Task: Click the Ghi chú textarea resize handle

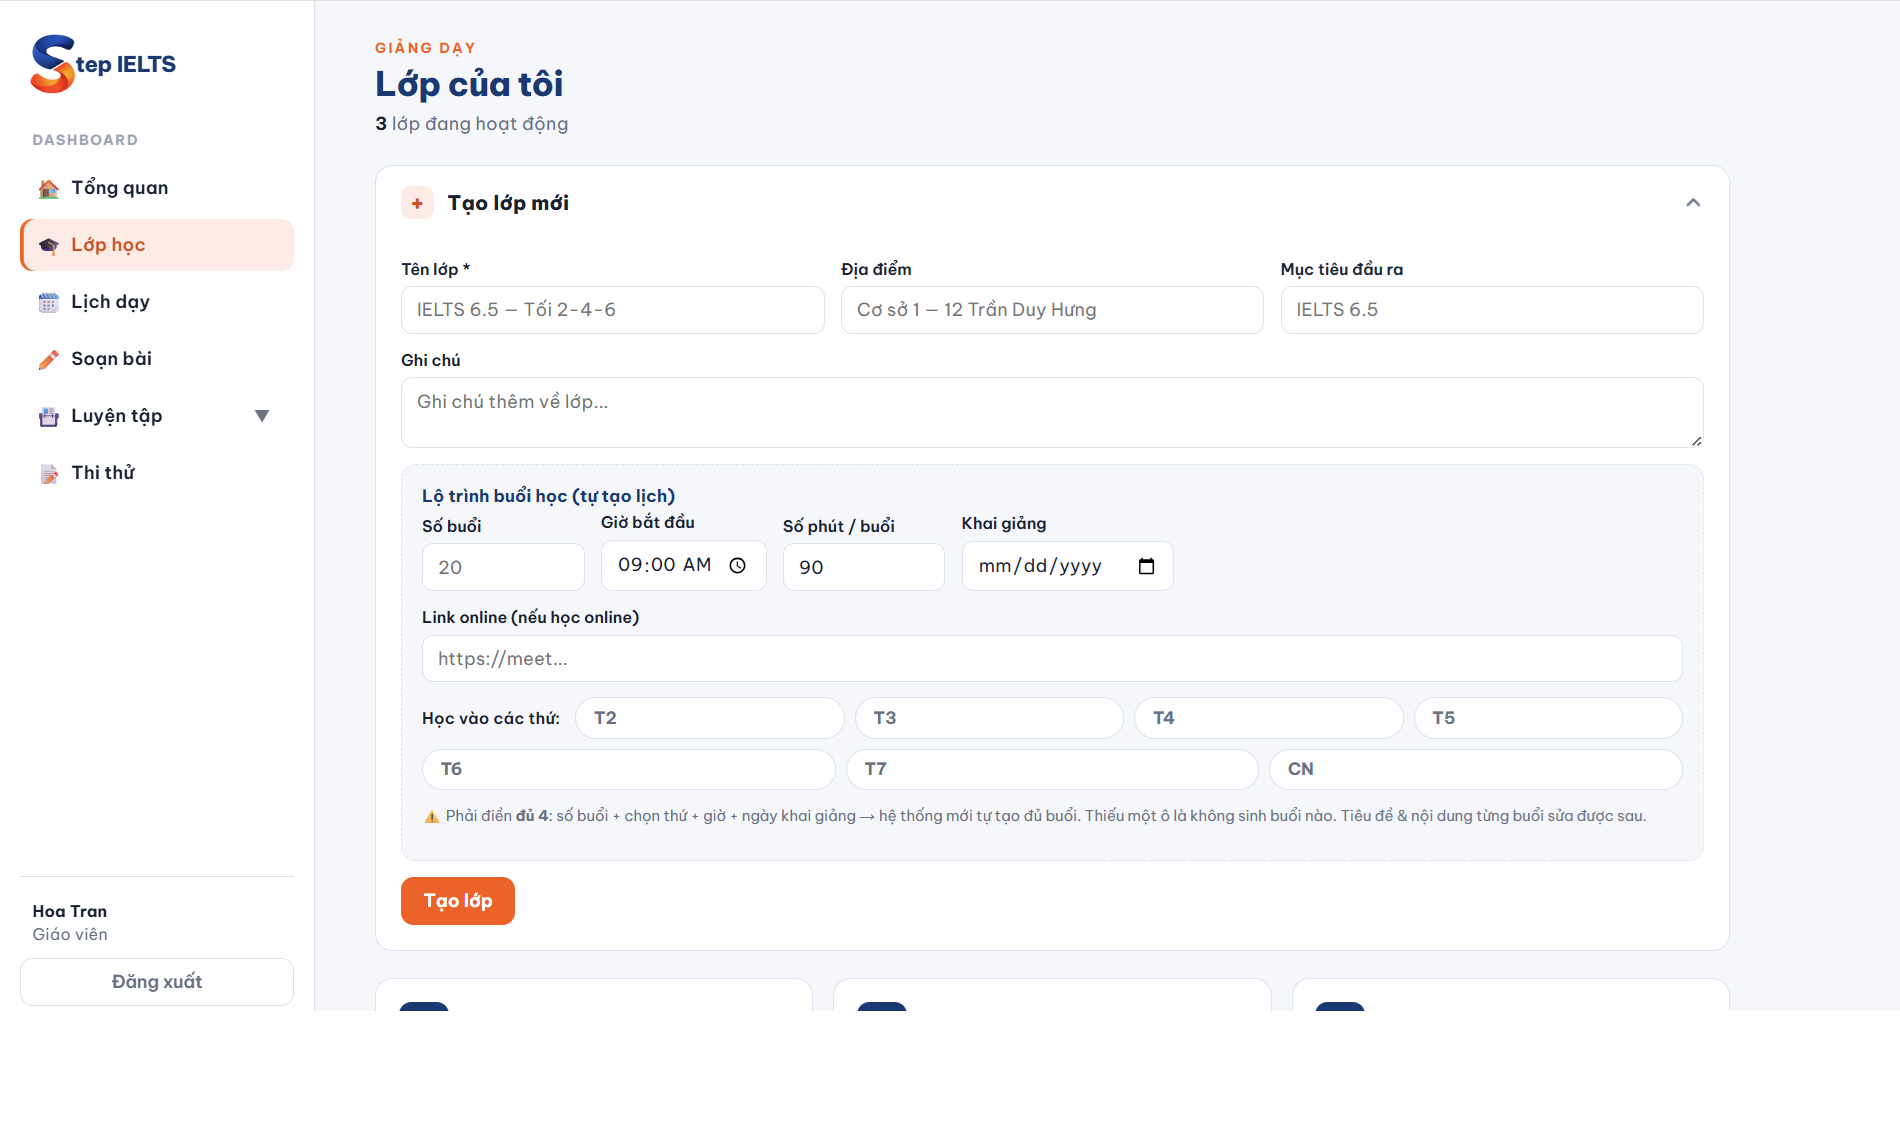Action: 1696,440
